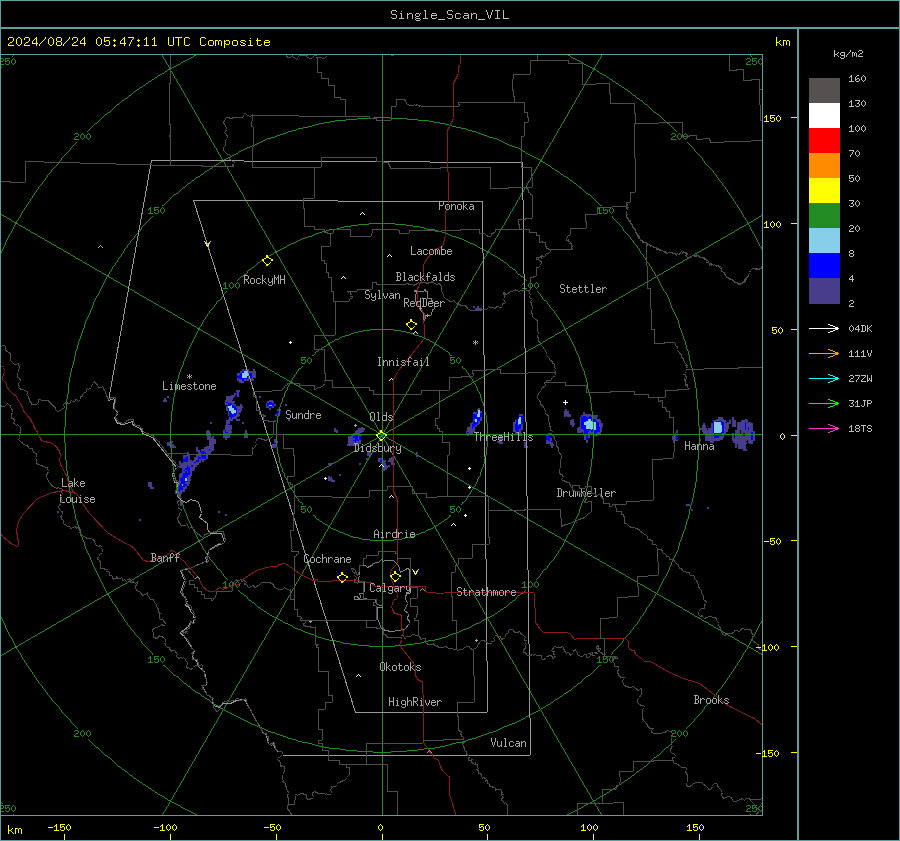Click the yellow diamond marker above the Calgary label

point(395,576)
